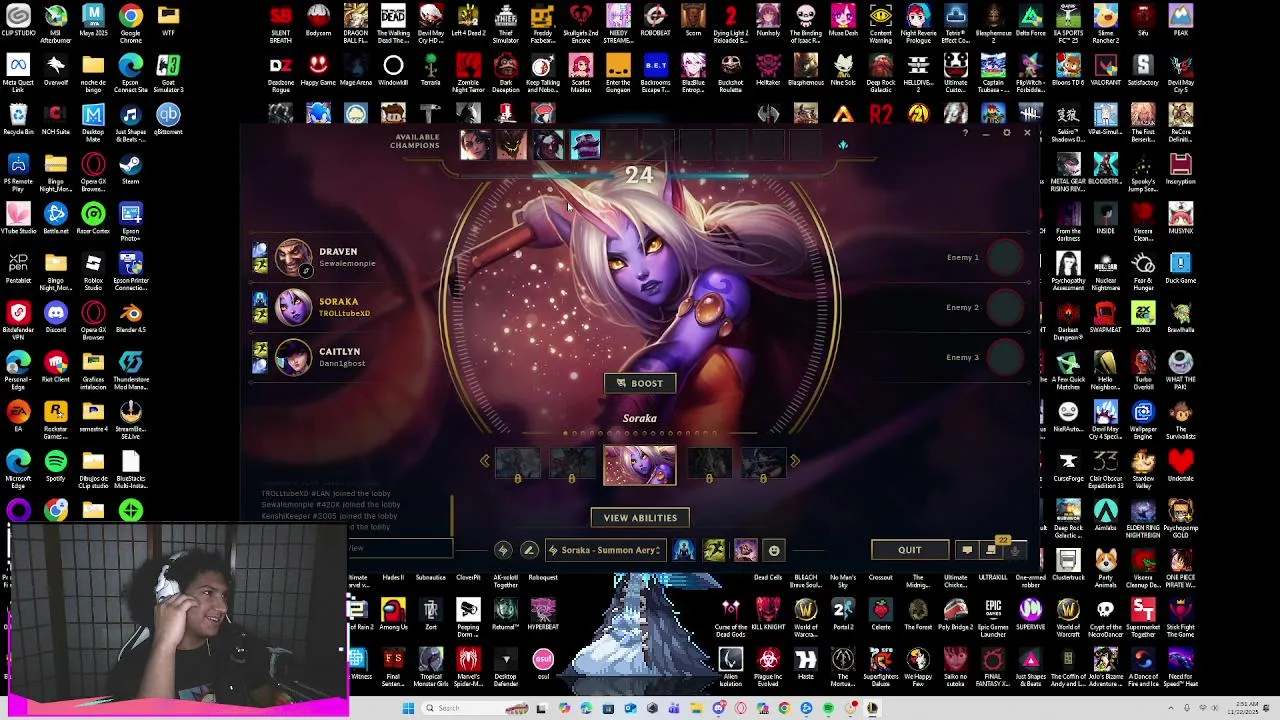
Task: Select the Celeste desktop icon
Action: (x=881, y=614)
